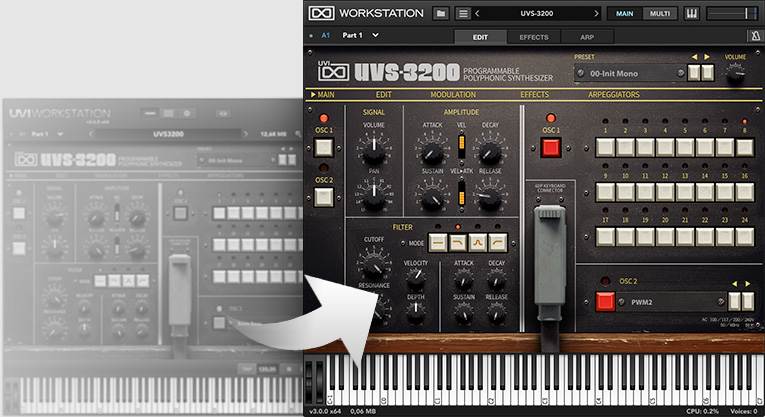Open the folder browser icon in top bar
The image size is (765, 417).
441,14
